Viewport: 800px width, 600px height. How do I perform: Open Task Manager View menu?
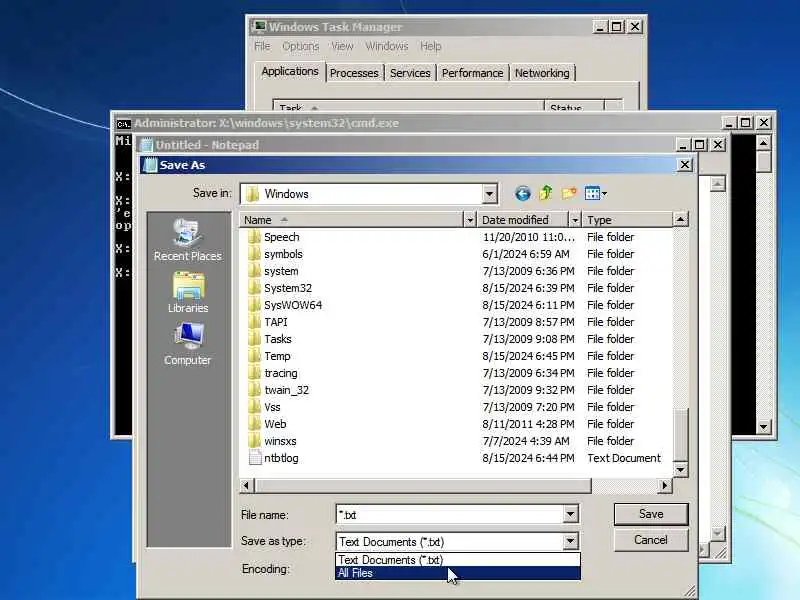(342, 46)
